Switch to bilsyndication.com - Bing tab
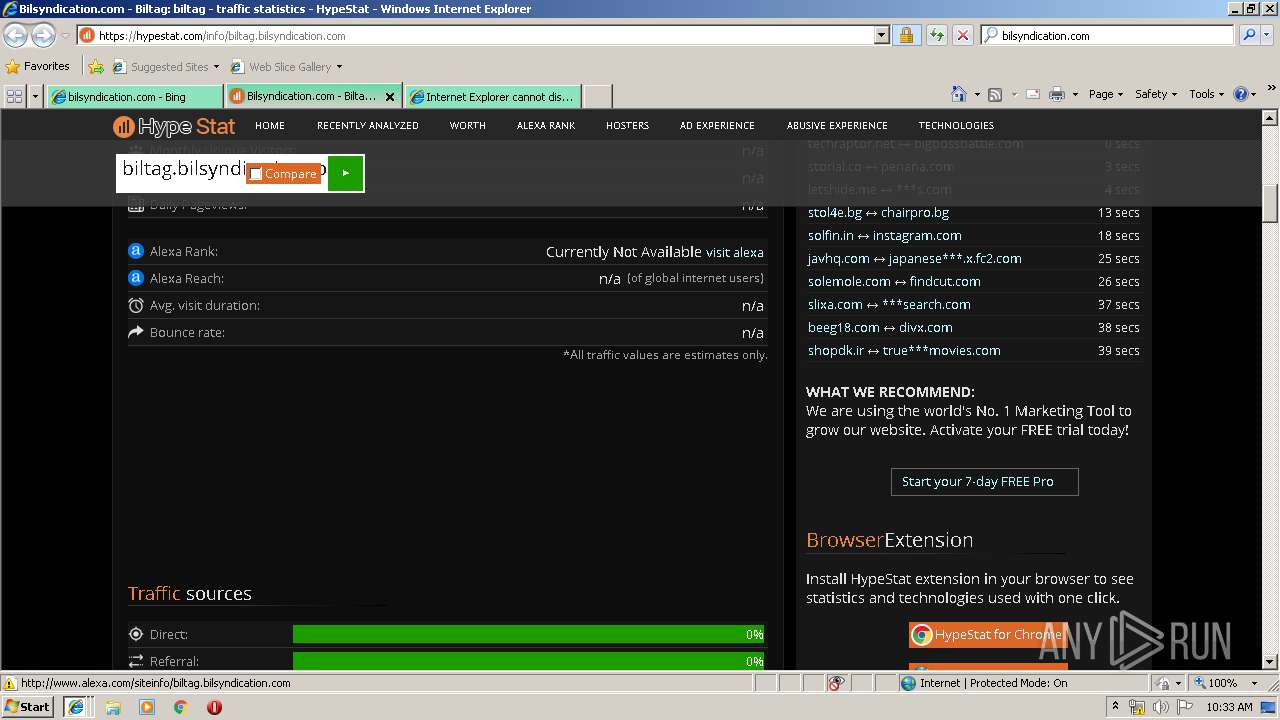This screenshot has width=1280, height=720. pos(134,97)
